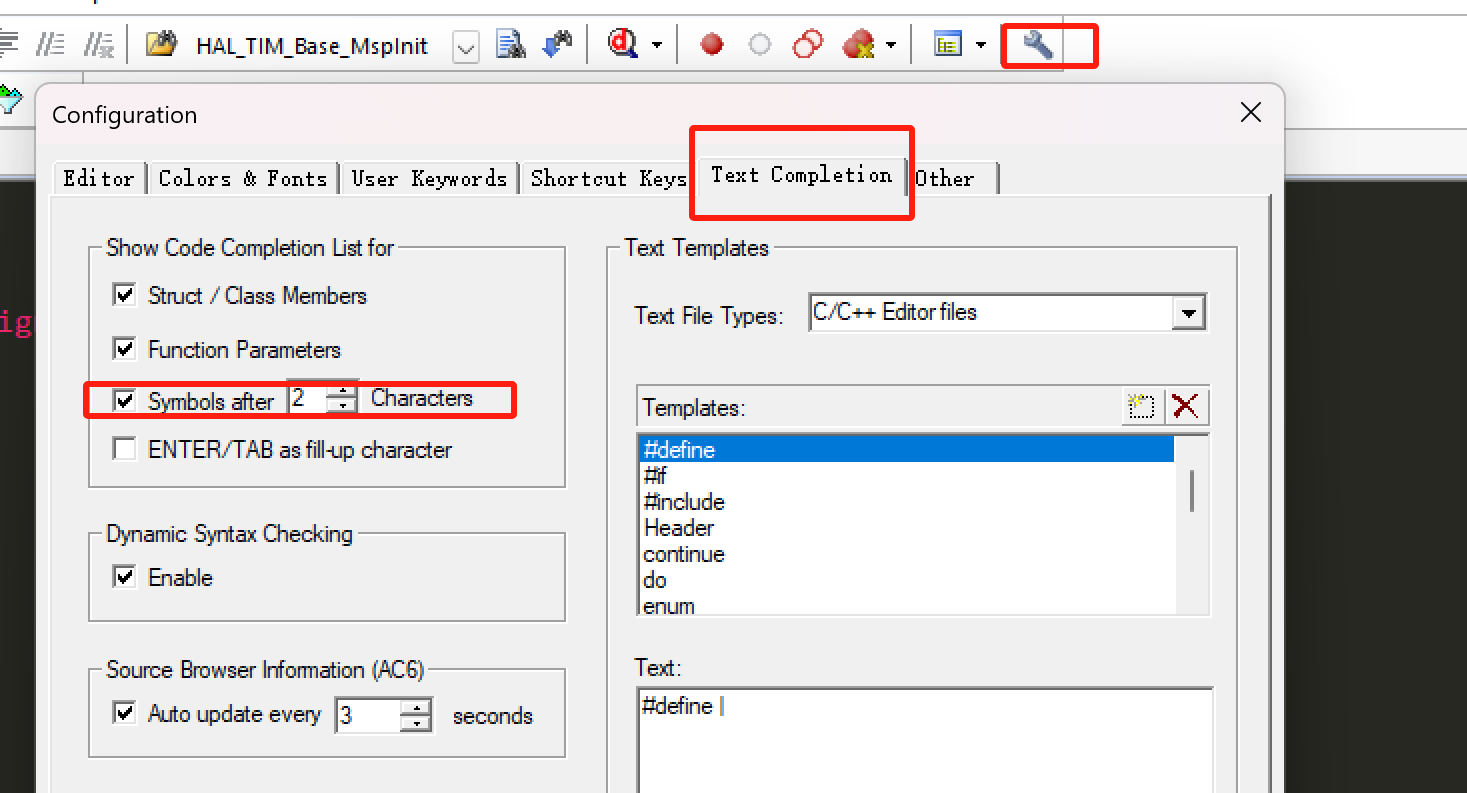Switch to the Editor tab

tap(99, 178)
